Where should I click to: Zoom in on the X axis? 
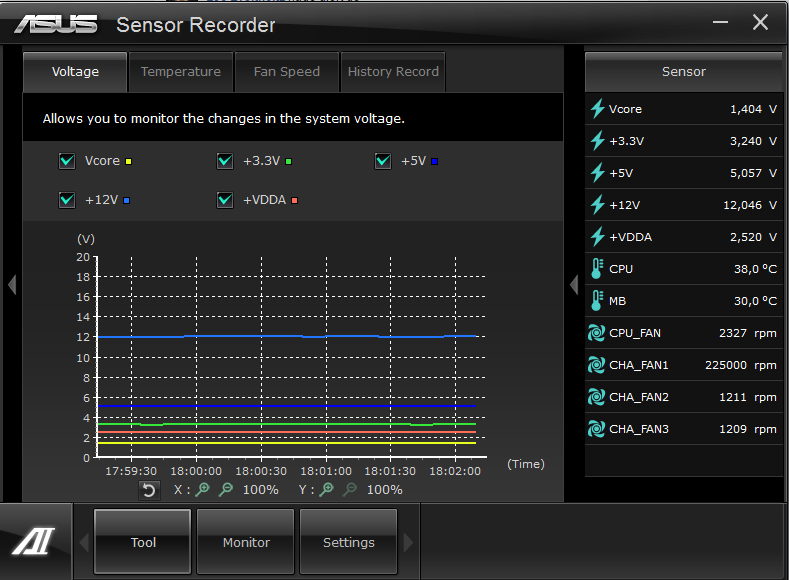(202, 489)
